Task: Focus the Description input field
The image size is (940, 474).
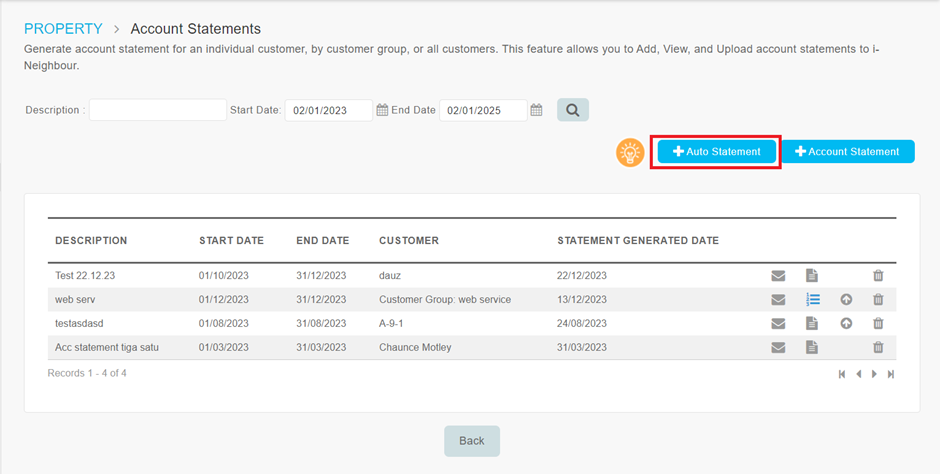Action: [x=158, y=110]
